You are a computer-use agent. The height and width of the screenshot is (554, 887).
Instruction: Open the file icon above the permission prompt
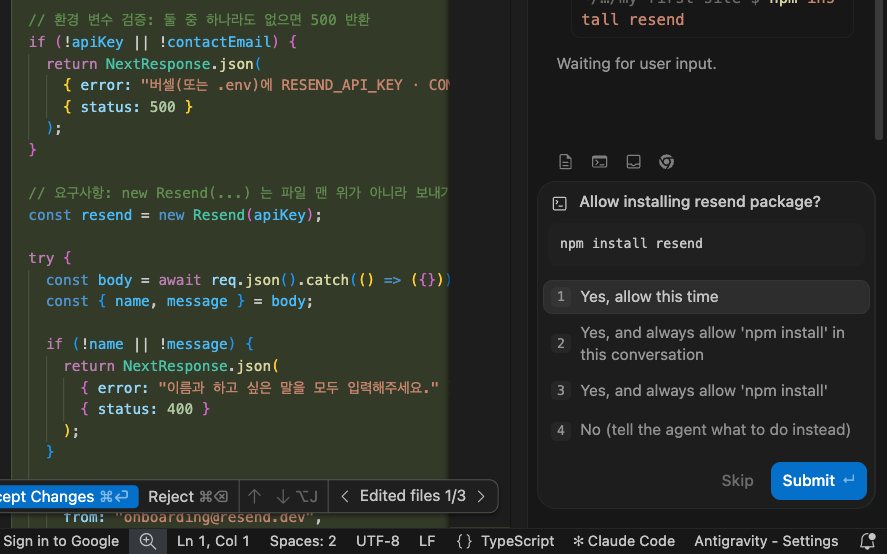(x=565, y=162)
